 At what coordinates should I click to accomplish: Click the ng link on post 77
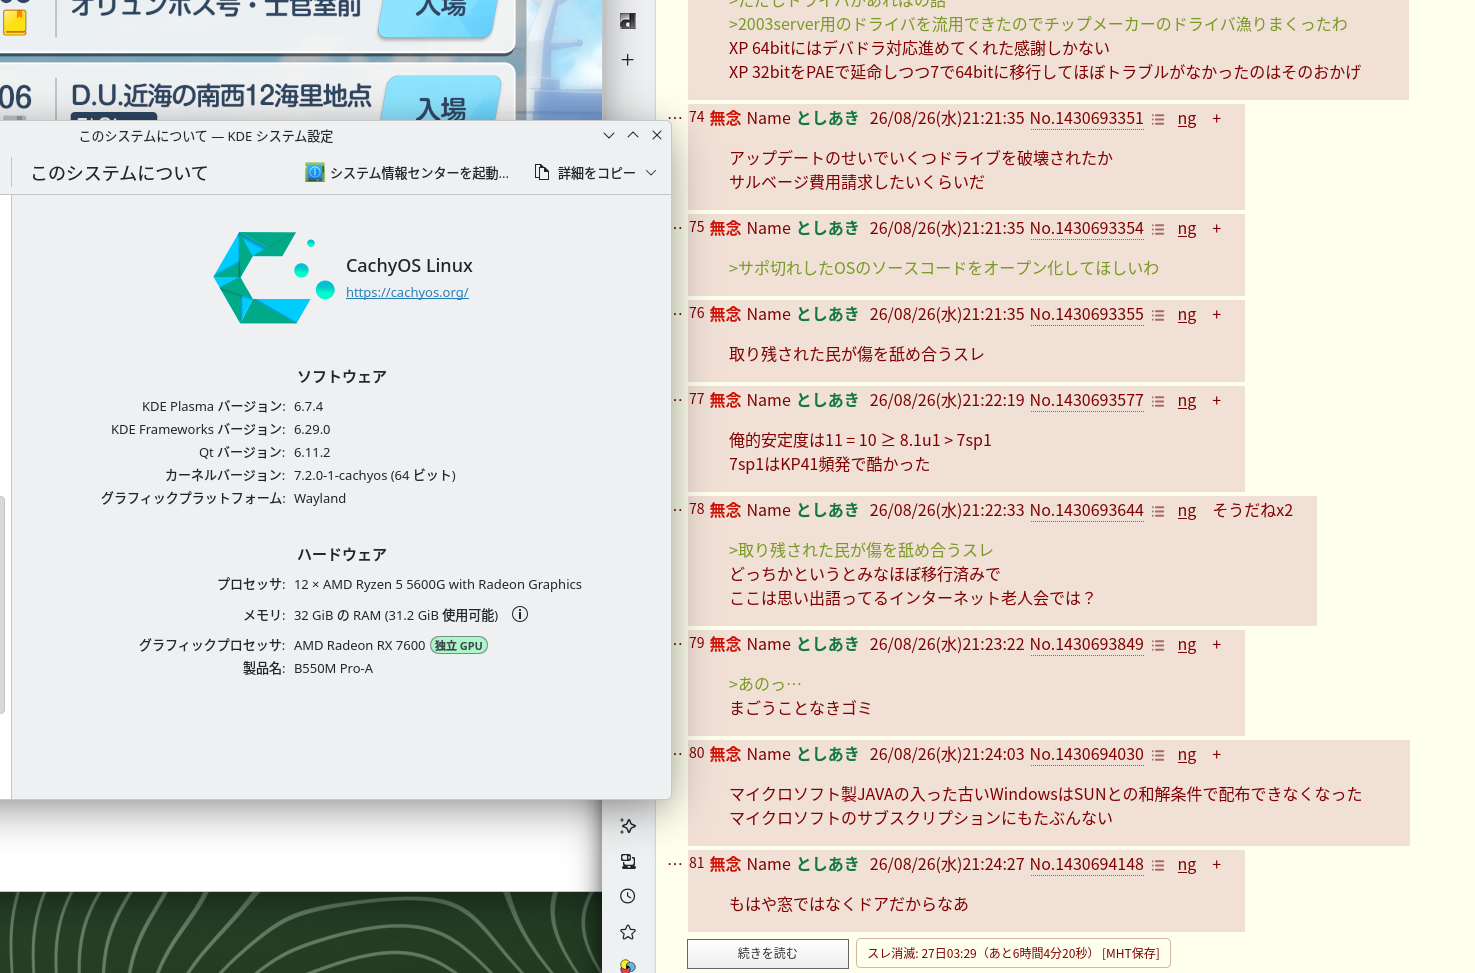click(1187, 400)
